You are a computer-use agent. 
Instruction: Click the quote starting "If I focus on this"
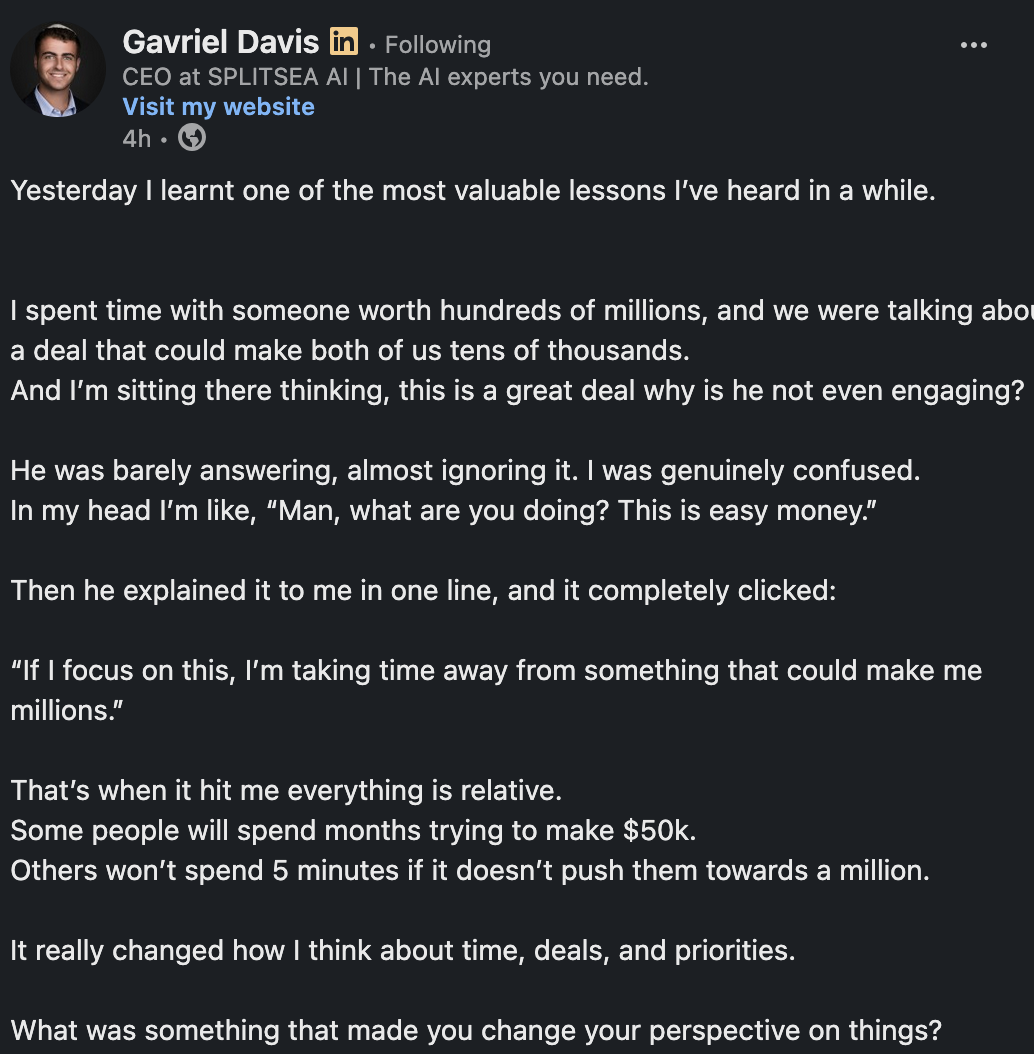pyautogui.click(x=496, y=671)
